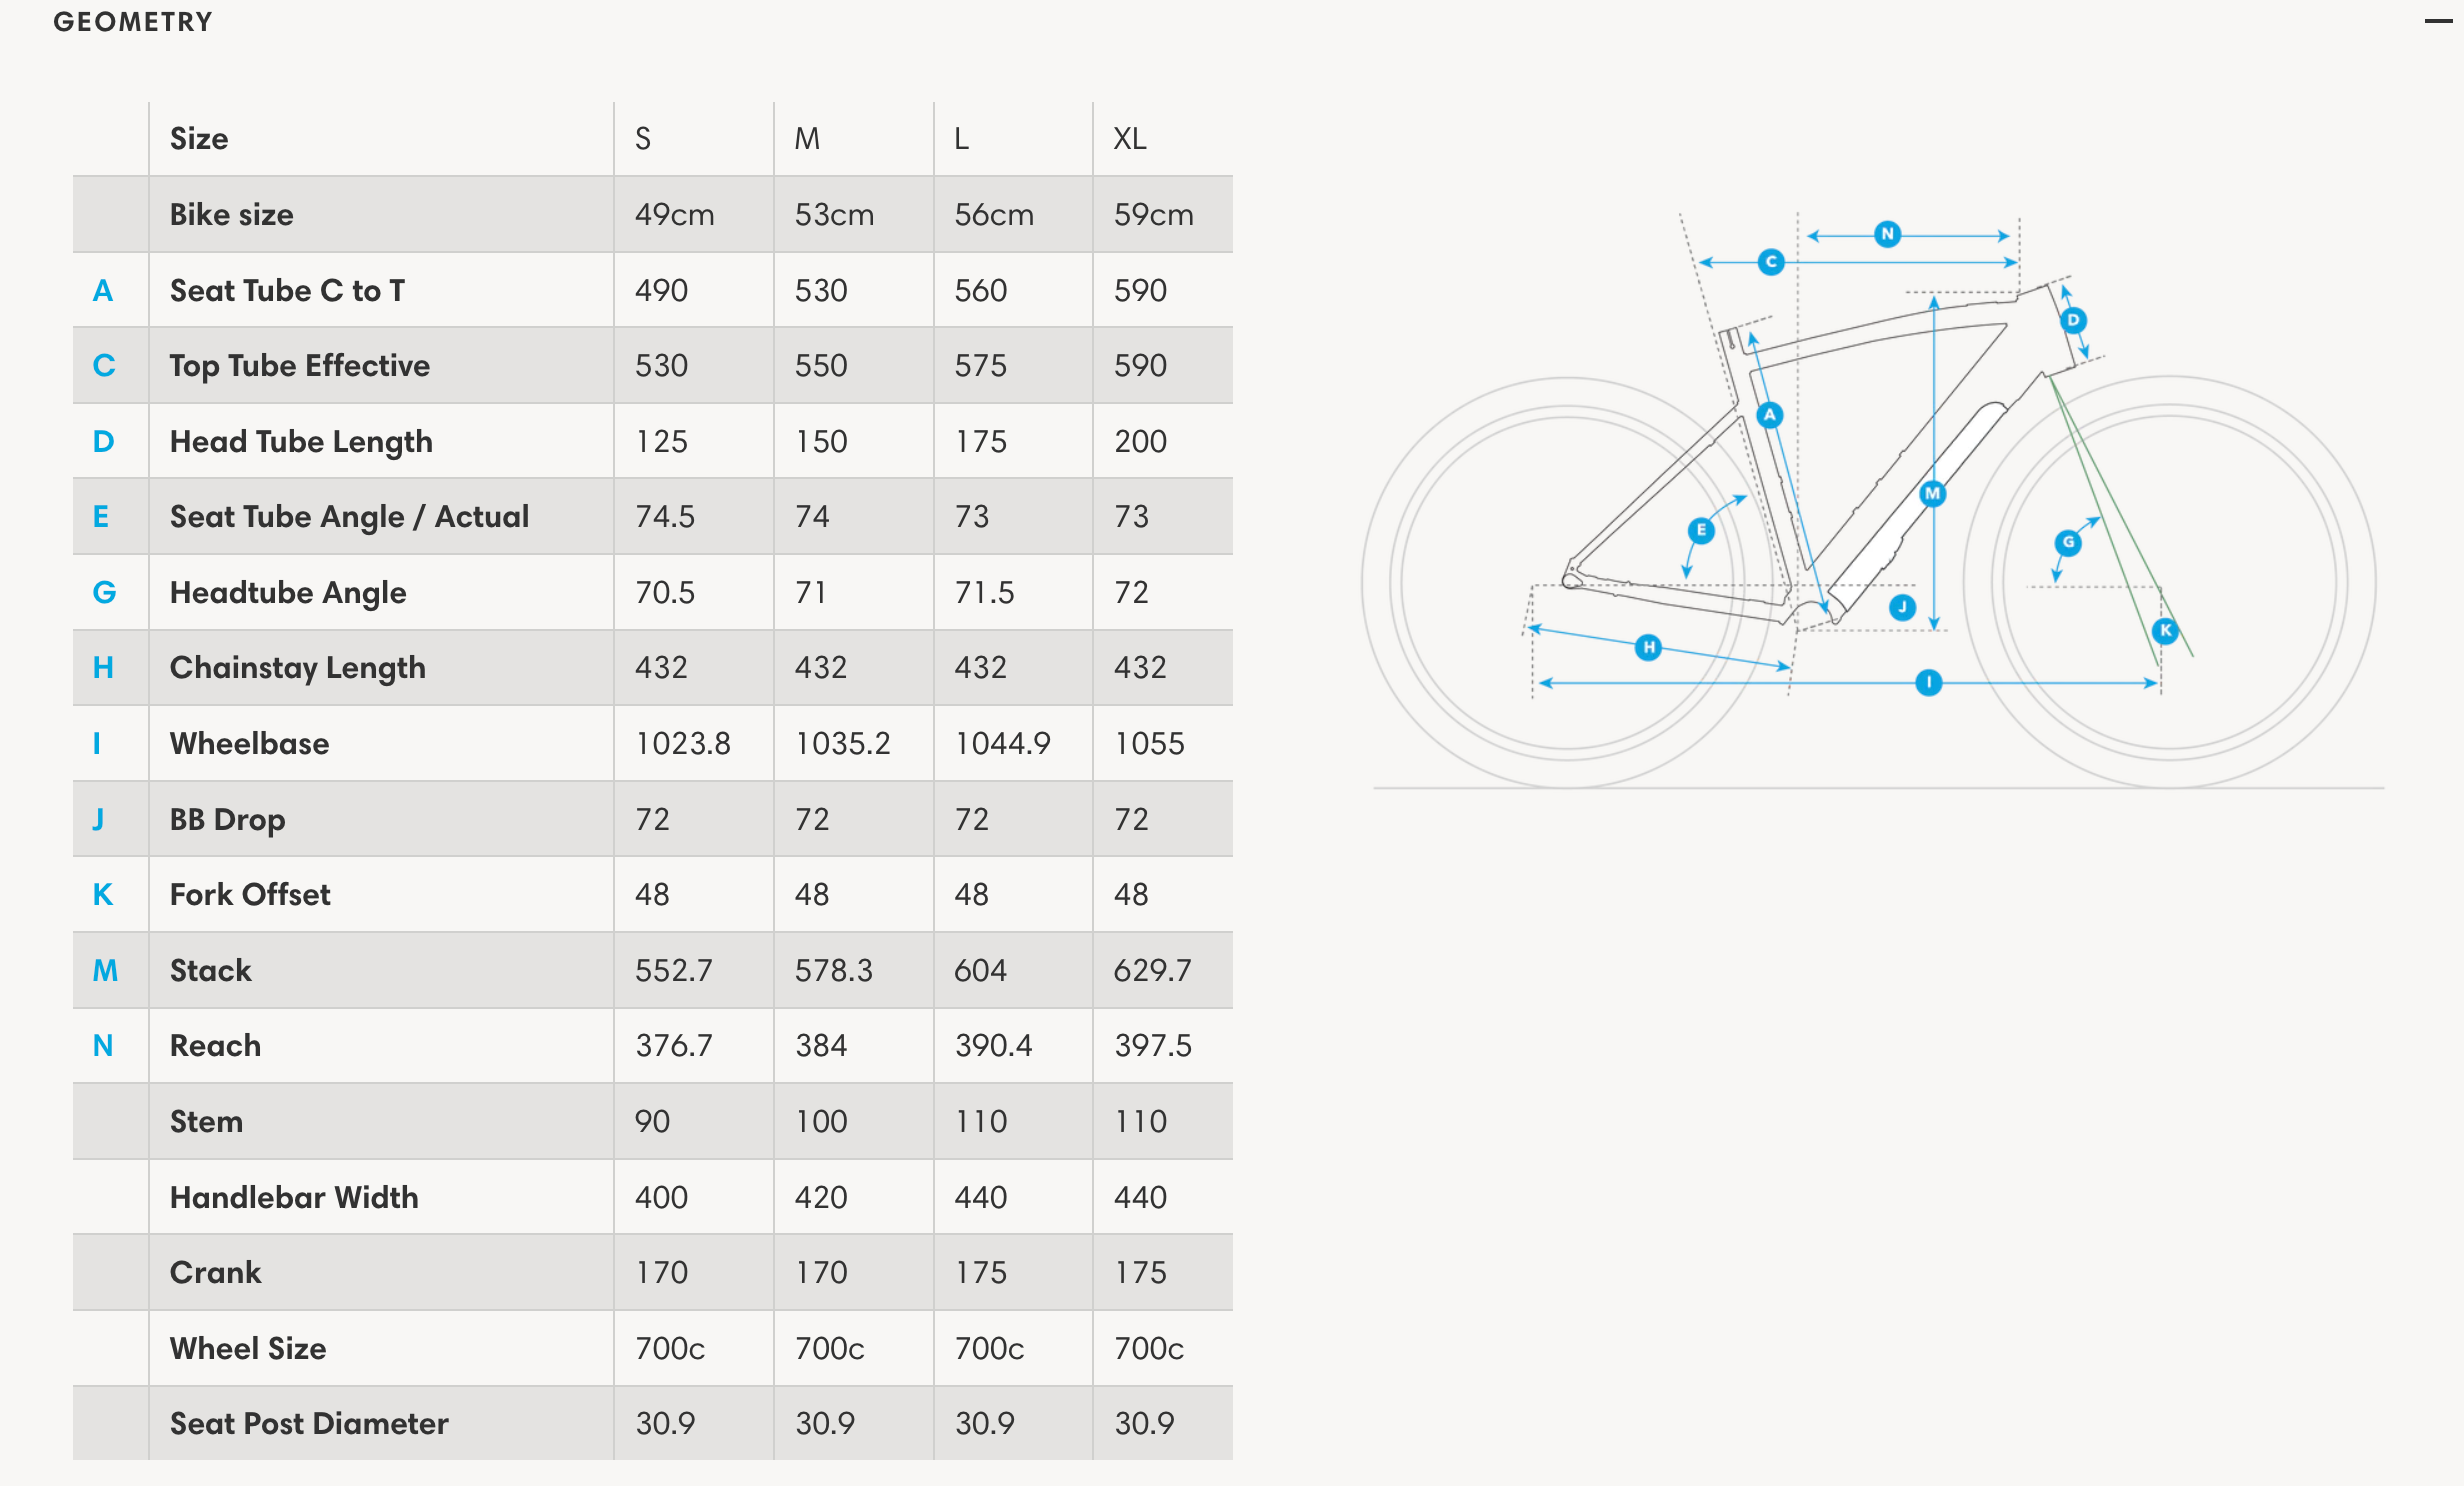Click the N reach marker on diagram
The width and height of the screenshot is (2464, 1486).
click(1887, 234)
